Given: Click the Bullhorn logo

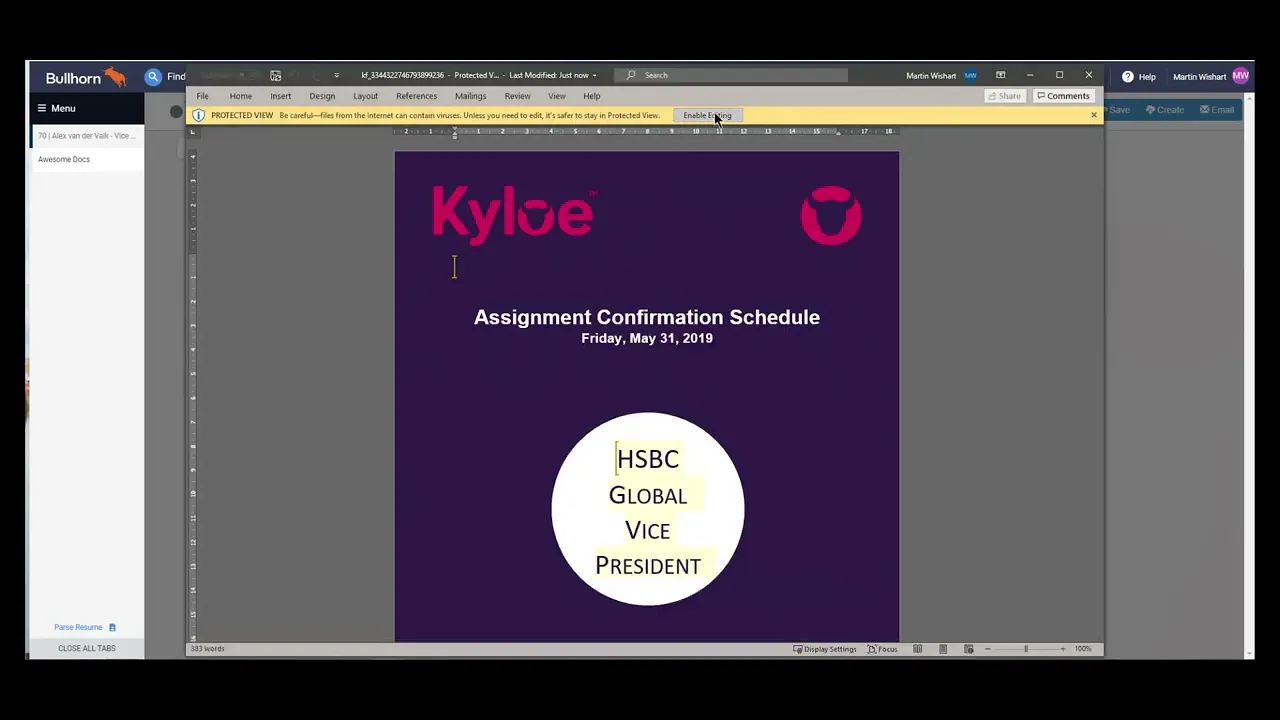Looking at the screenshot, I should coord(86,77).
